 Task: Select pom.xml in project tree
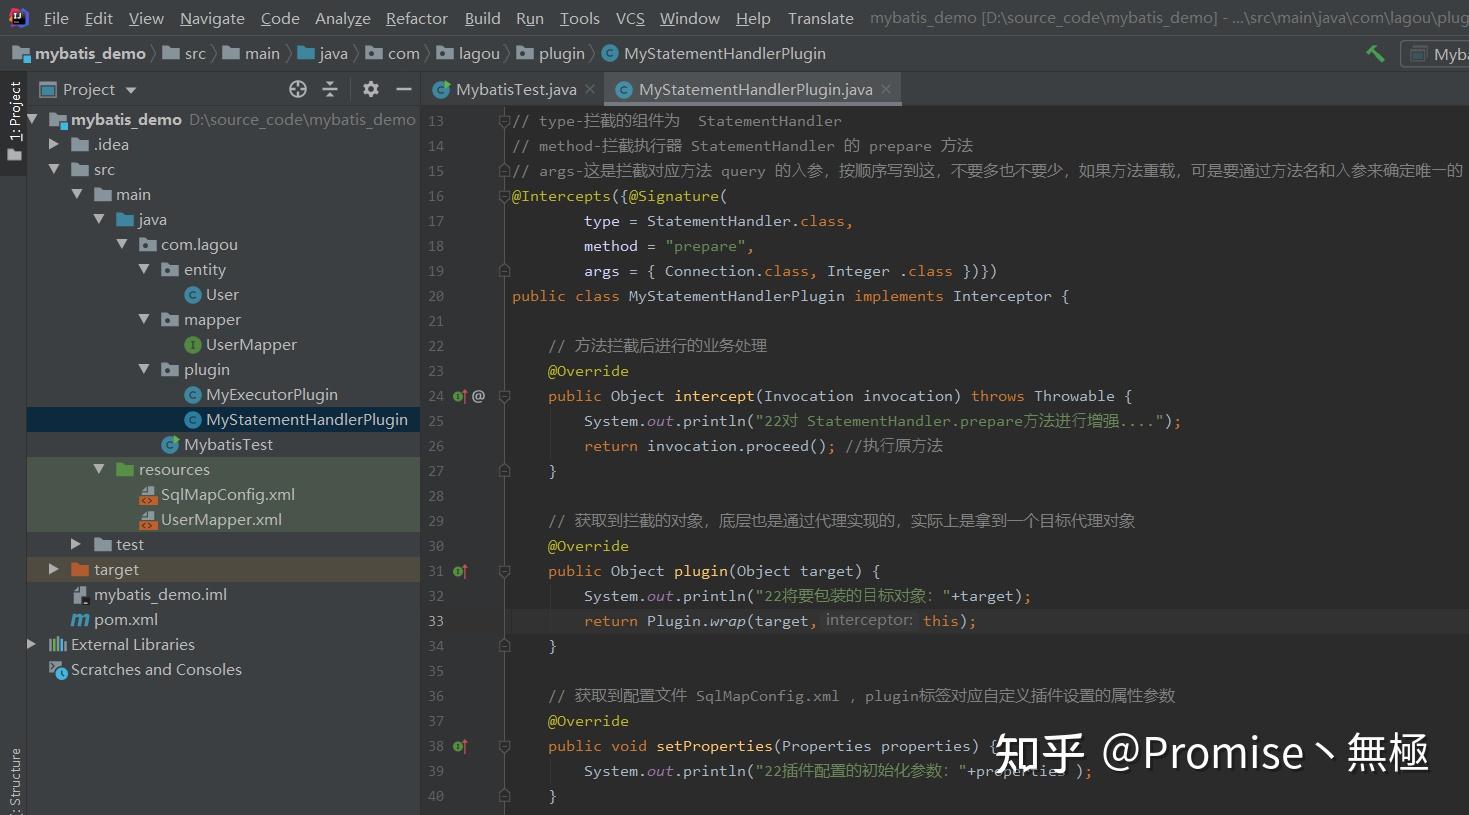[126, 619]
